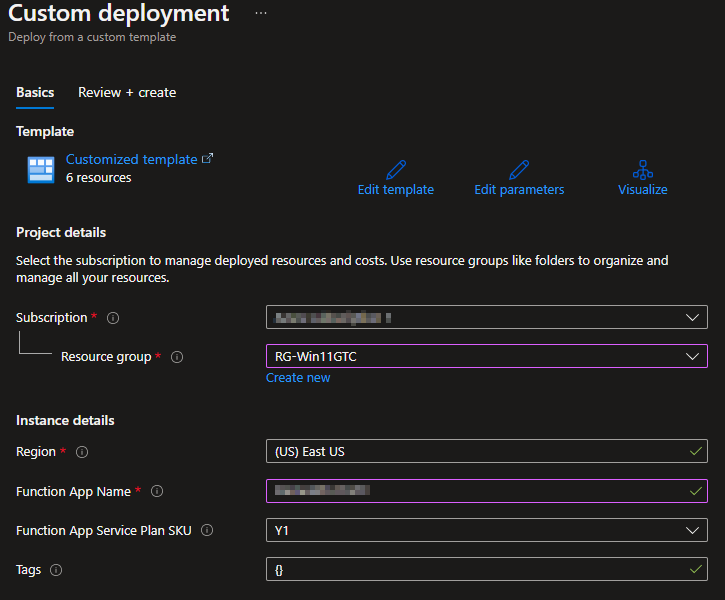The image size is (725, 600).
Task: Show info tooltip for Resource group
Action: click(177, 357)
